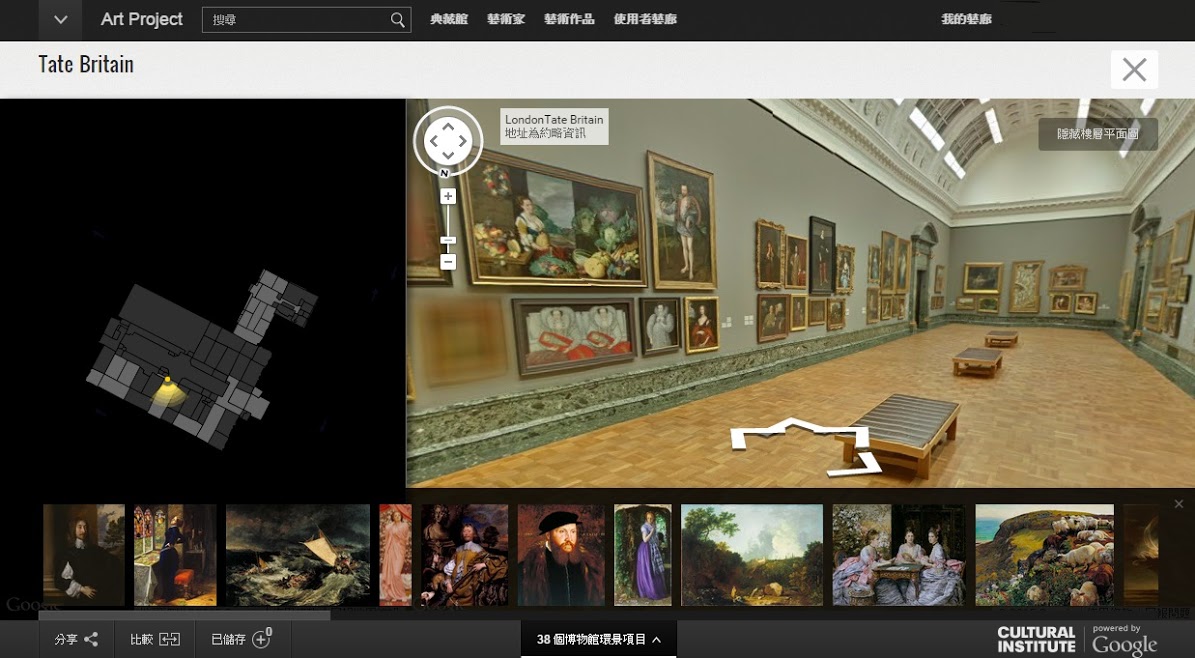The height and width of the screenshot is (658, 1195).
Task: Close the thumbnail filmstrip with small x
Action: 1179,504
